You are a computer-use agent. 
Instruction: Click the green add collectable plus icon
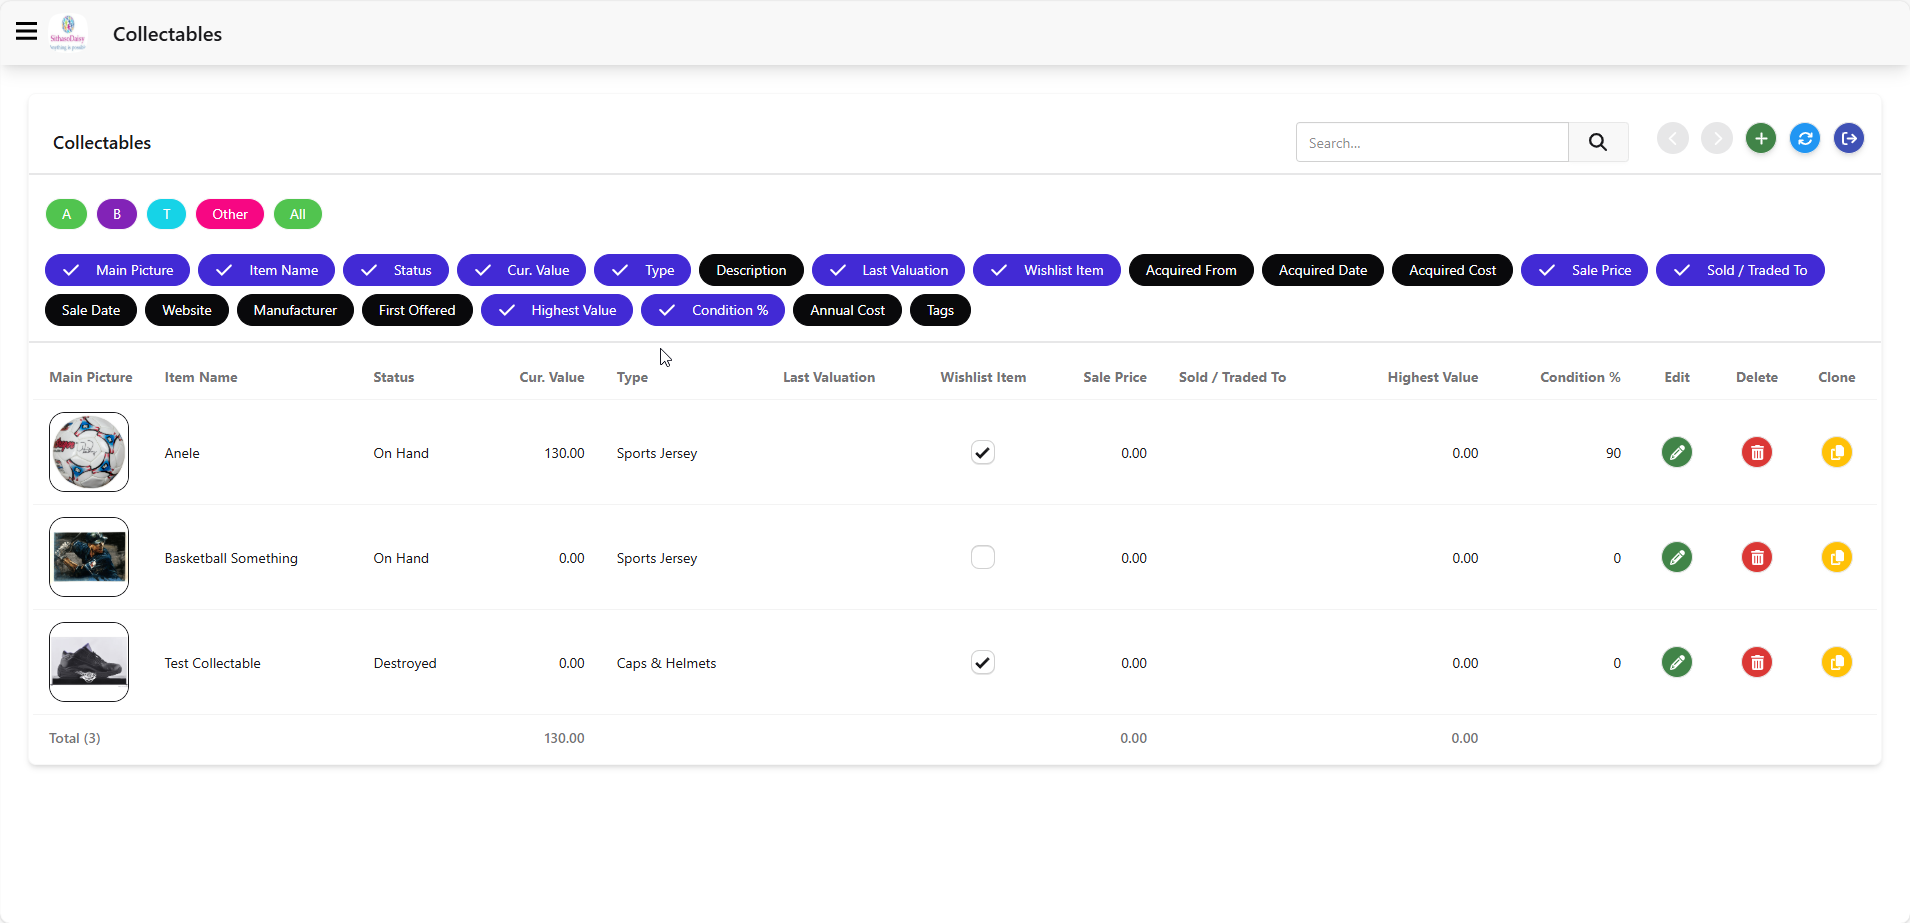(1761, 138)
